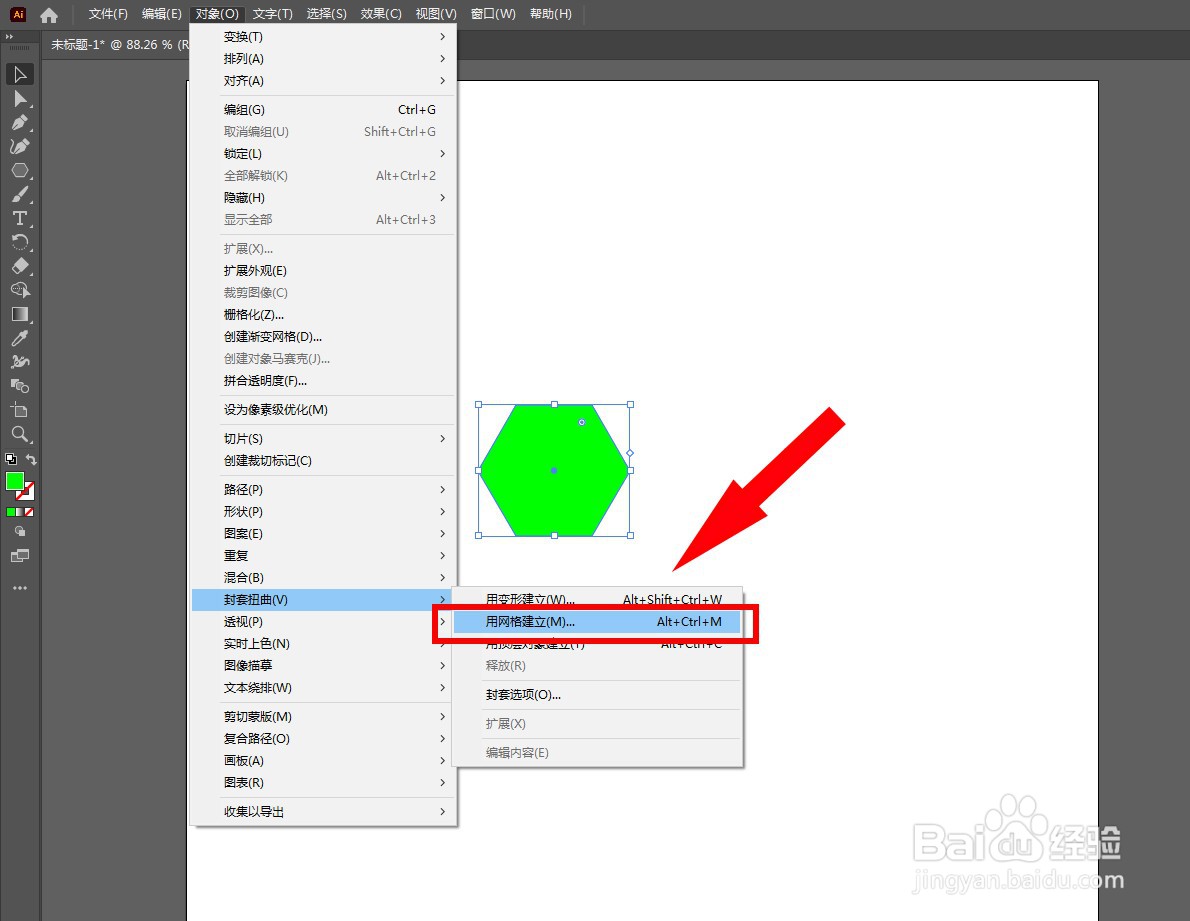Screen dimensions: 1190x921
Task: Select the Type tool
Action: pos(20,218)
